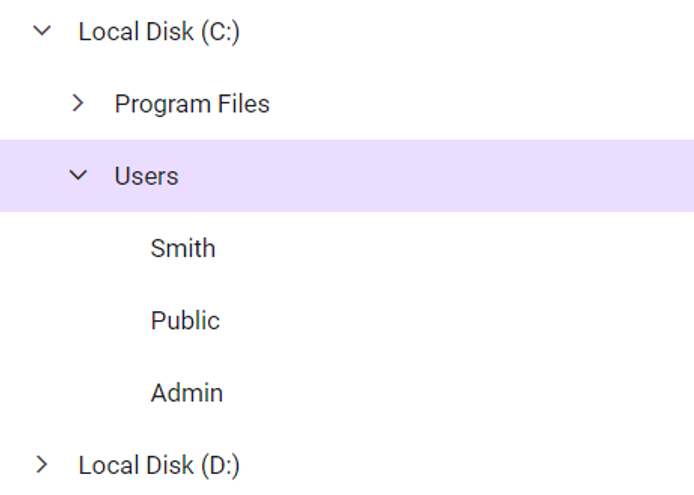Select the Program Files folder label
Screen dimensions: 694x495
(x=192, y=104)
